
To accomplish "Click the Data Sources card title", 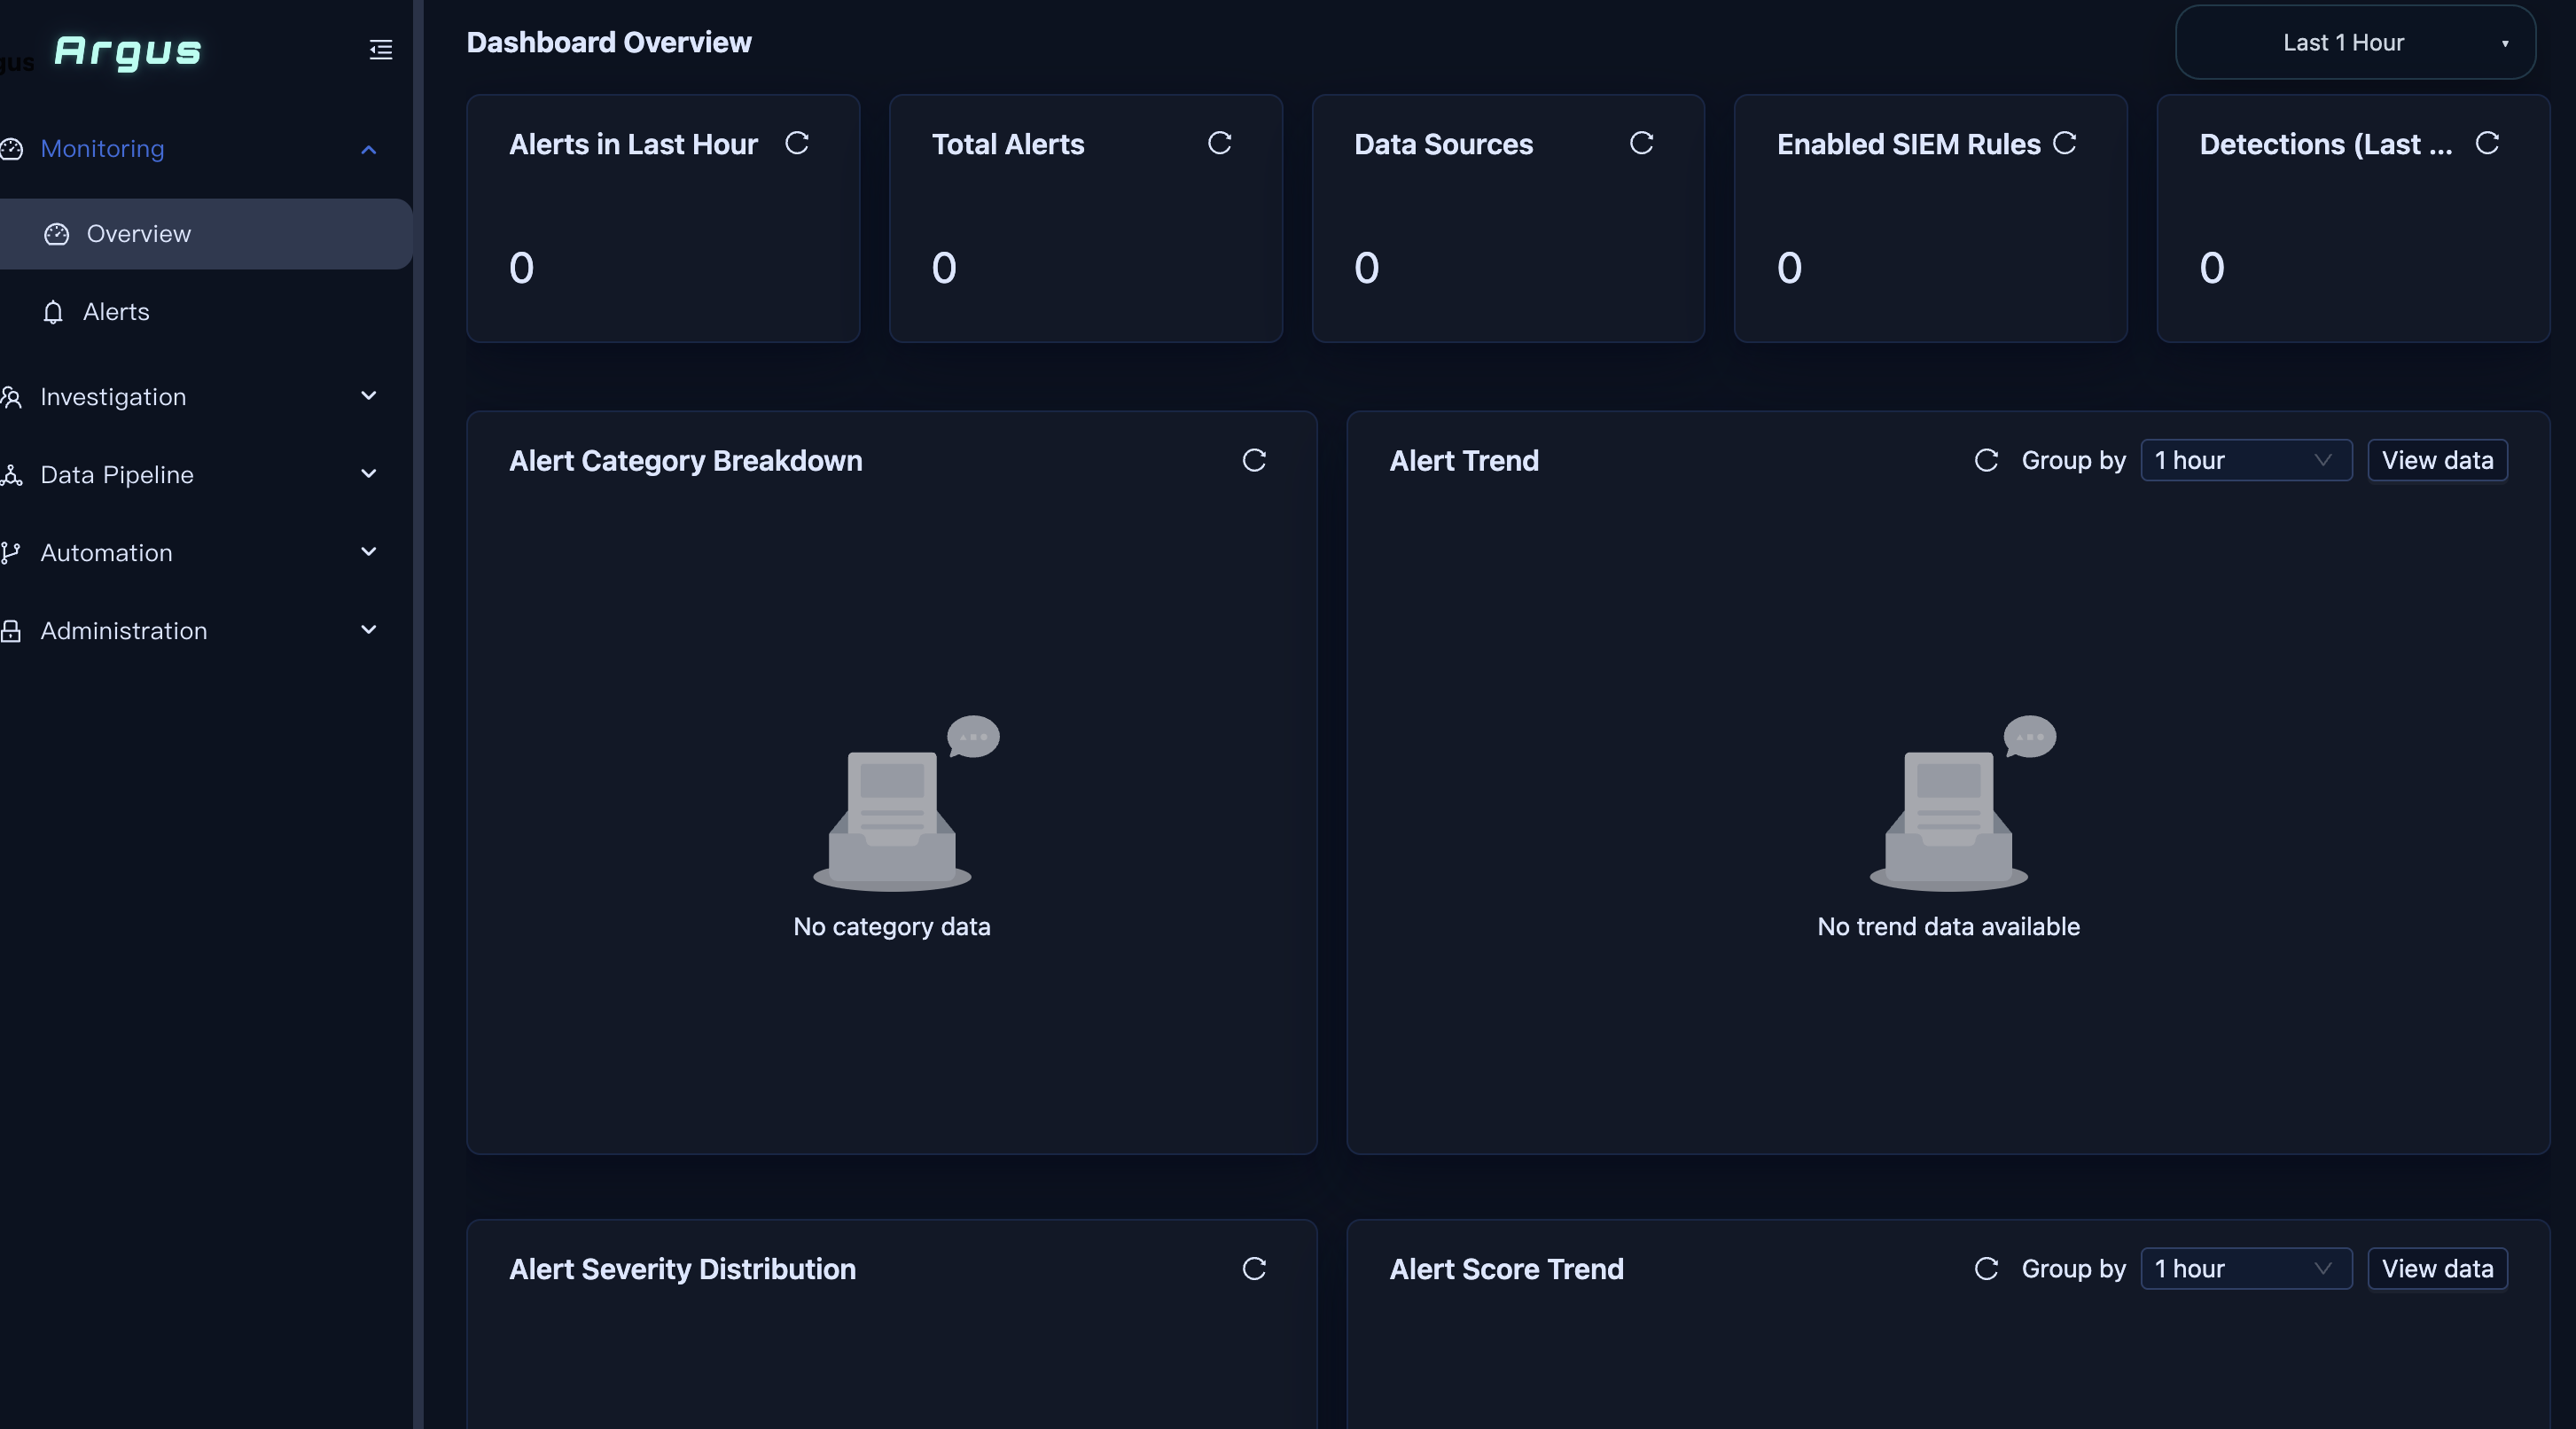I will 1443,144.
